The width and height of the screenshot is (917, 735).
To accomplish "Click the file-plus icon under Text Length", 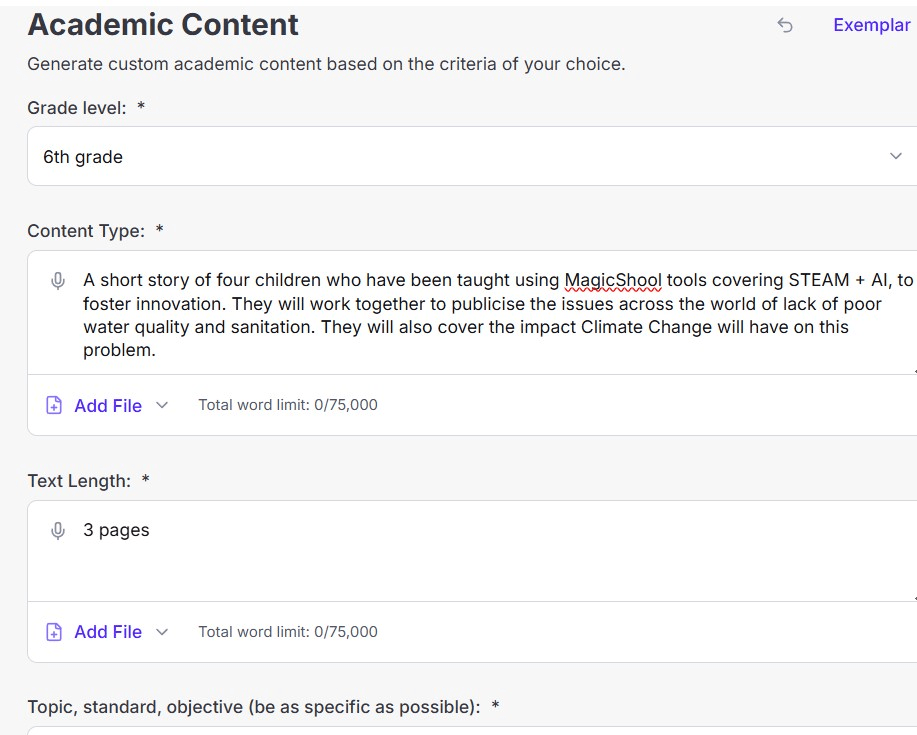I will pos(54,632).
